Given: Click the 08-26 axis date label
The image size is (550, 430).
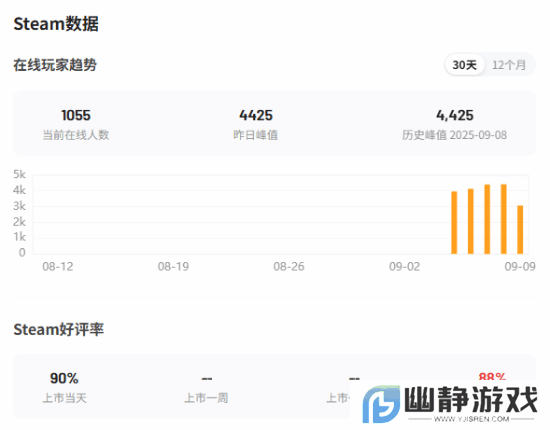Looking at the screenshot, I should pyautogui.click(x=289, y=267).
